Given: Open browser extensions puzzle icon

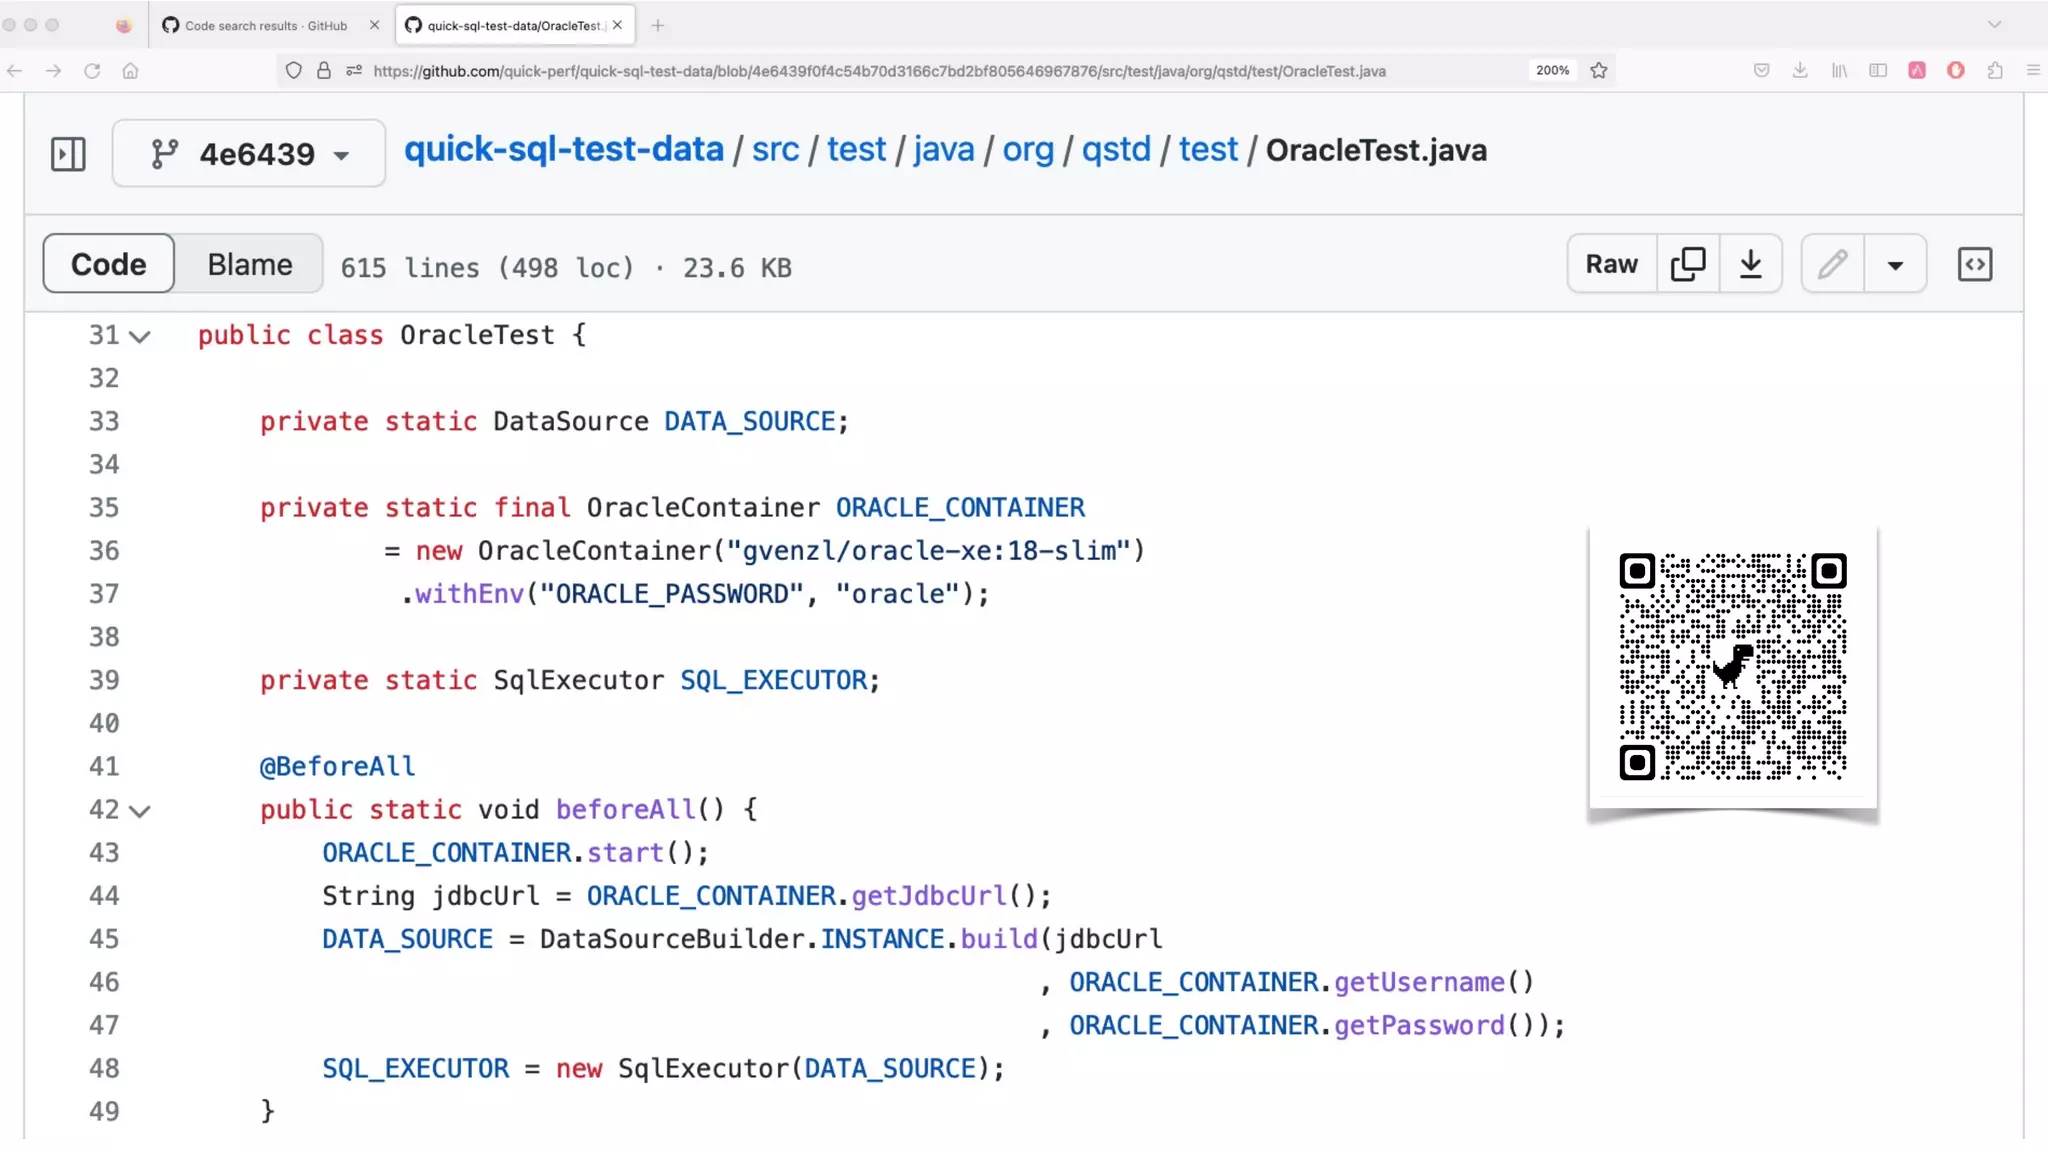Looking at the screenshot, I should [x=1995, y=71].
